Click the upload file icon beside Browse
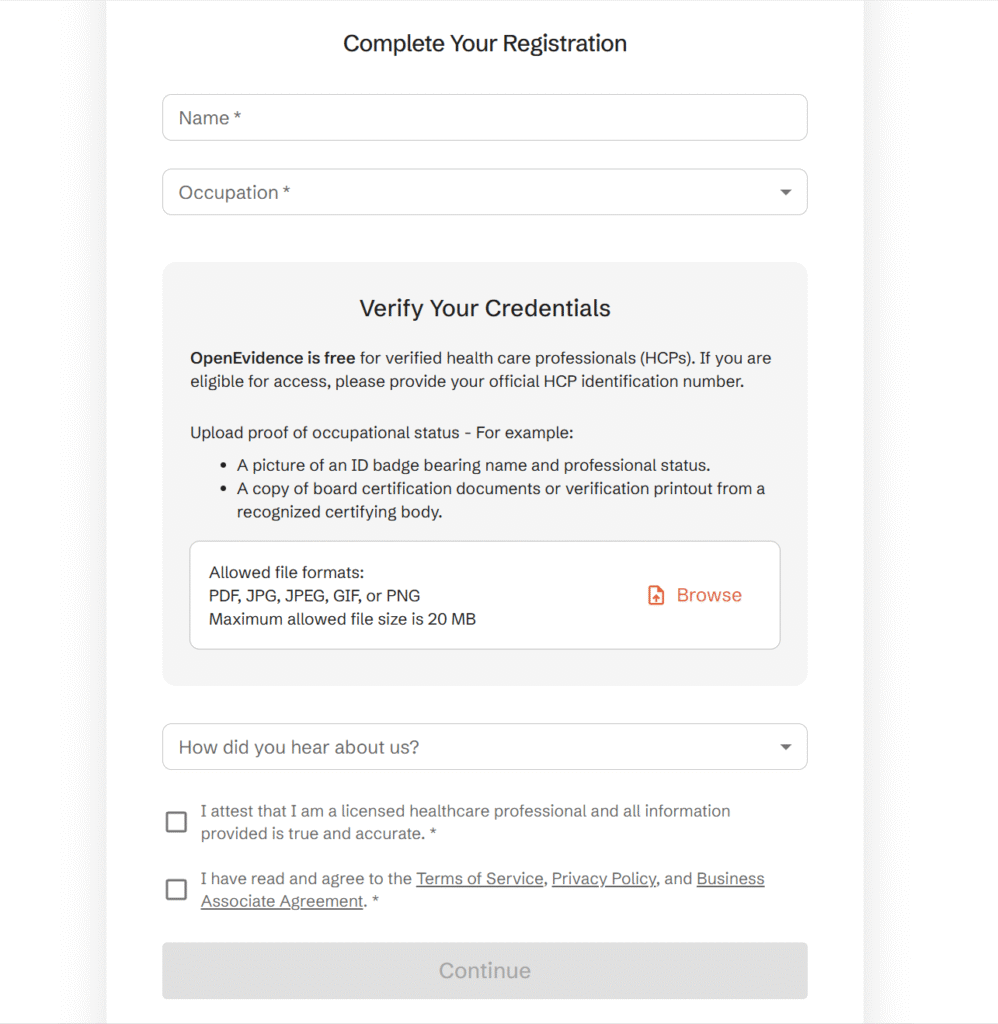The width and height of the screenshot is (998, 1024). coord(656,595)
